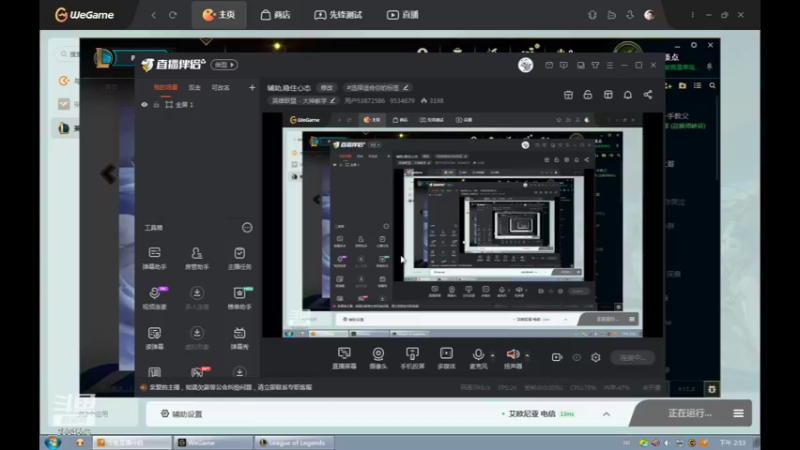
Task: Click the 正在运行 button in WeGame
Action: pos(690,413)
